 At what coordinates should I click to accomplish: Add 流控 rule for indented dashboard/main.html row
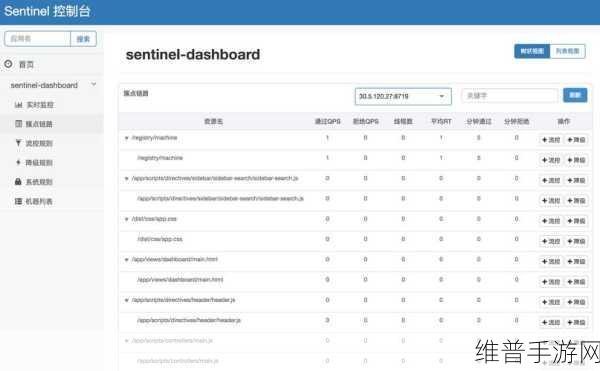click(551, 282)
